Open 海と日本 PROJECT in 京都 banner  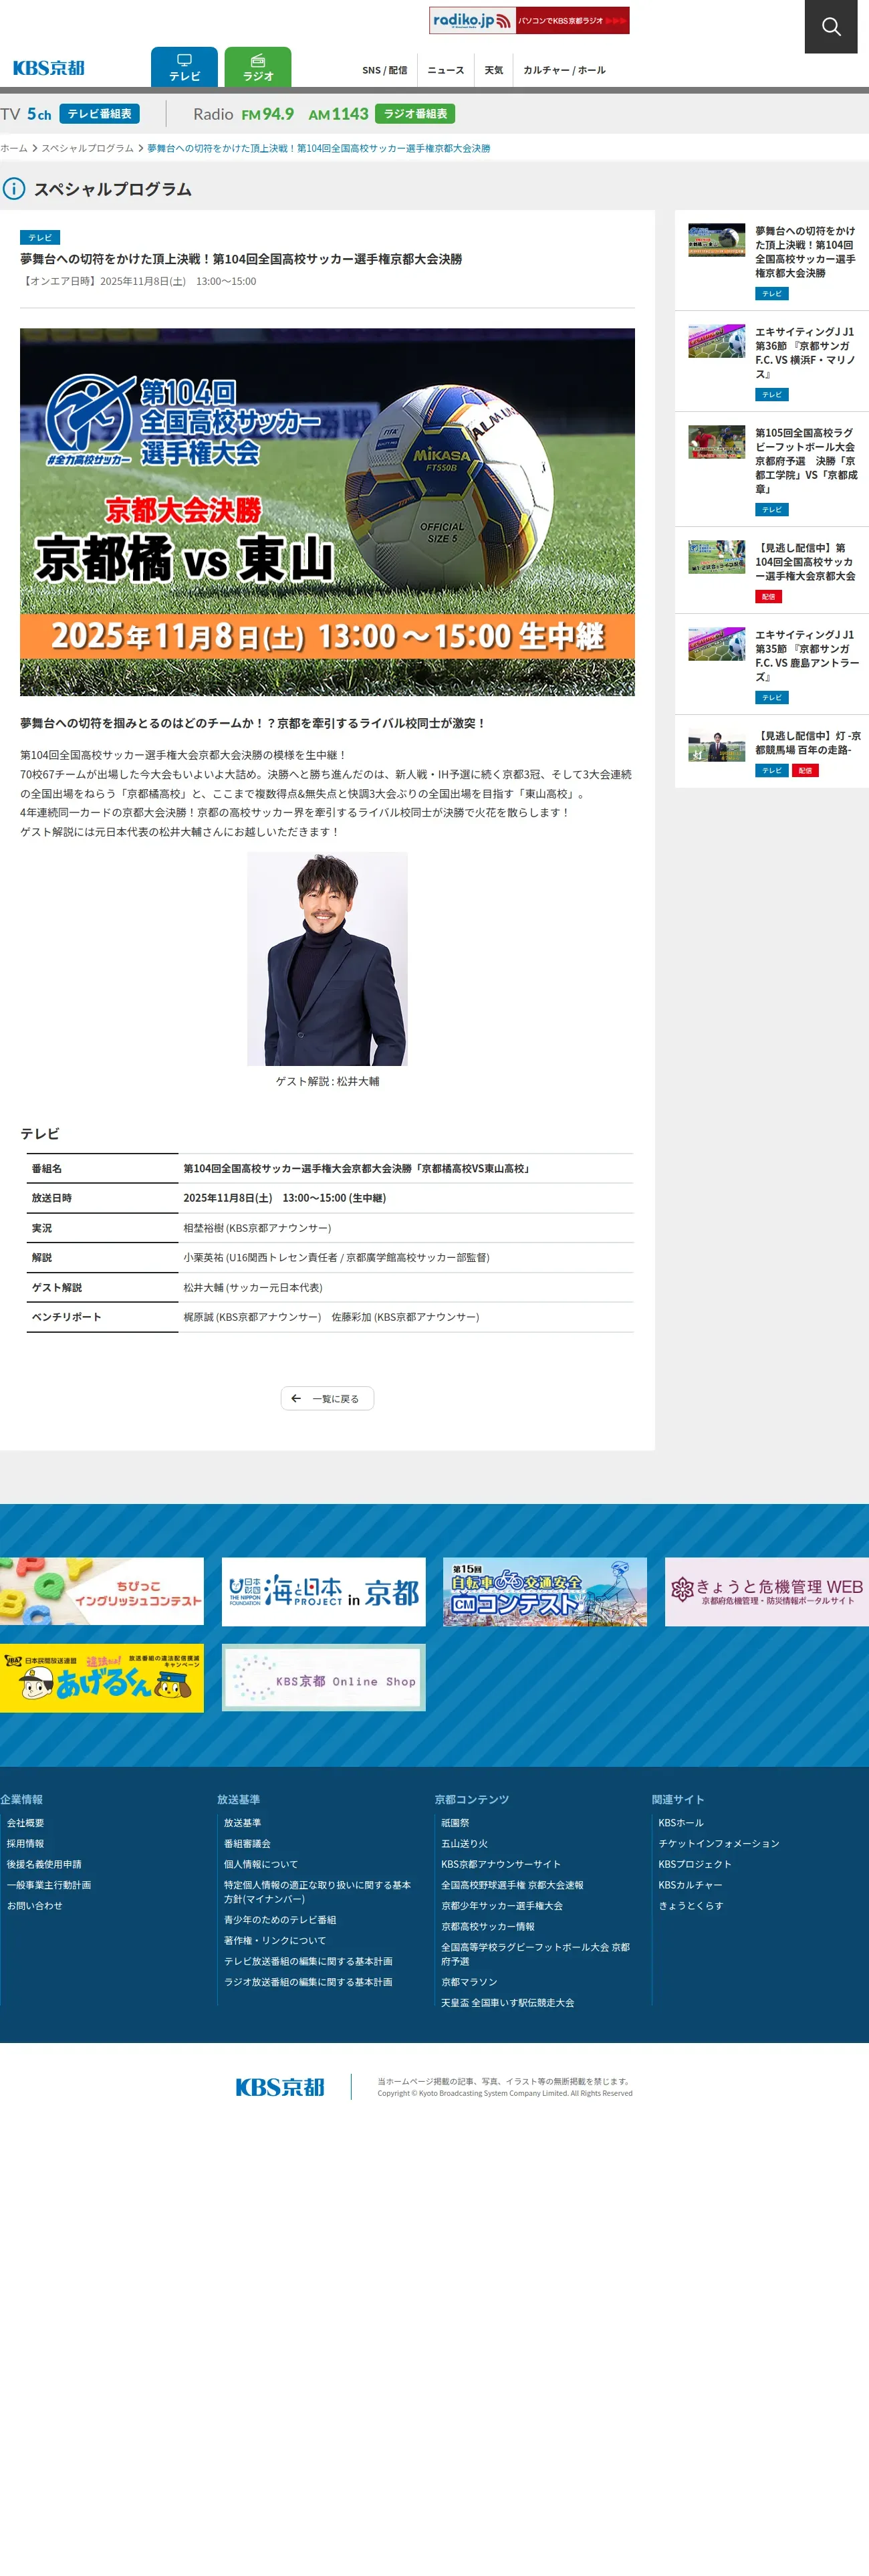[x=323, y=1591]
